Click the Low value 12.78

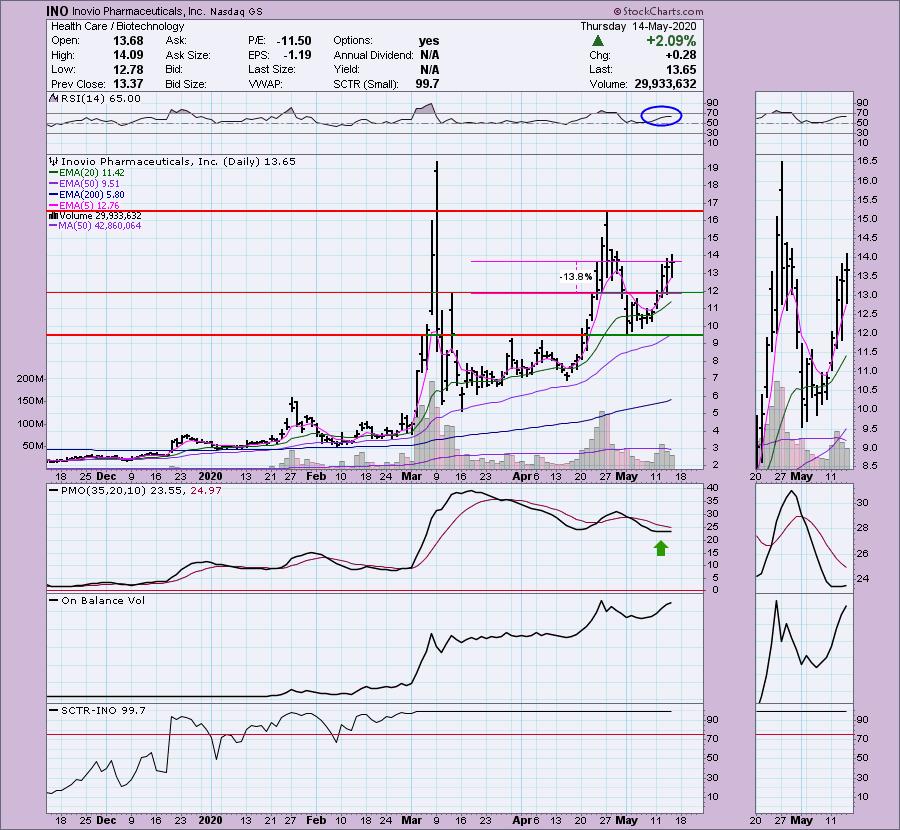[x=129, y=69]
